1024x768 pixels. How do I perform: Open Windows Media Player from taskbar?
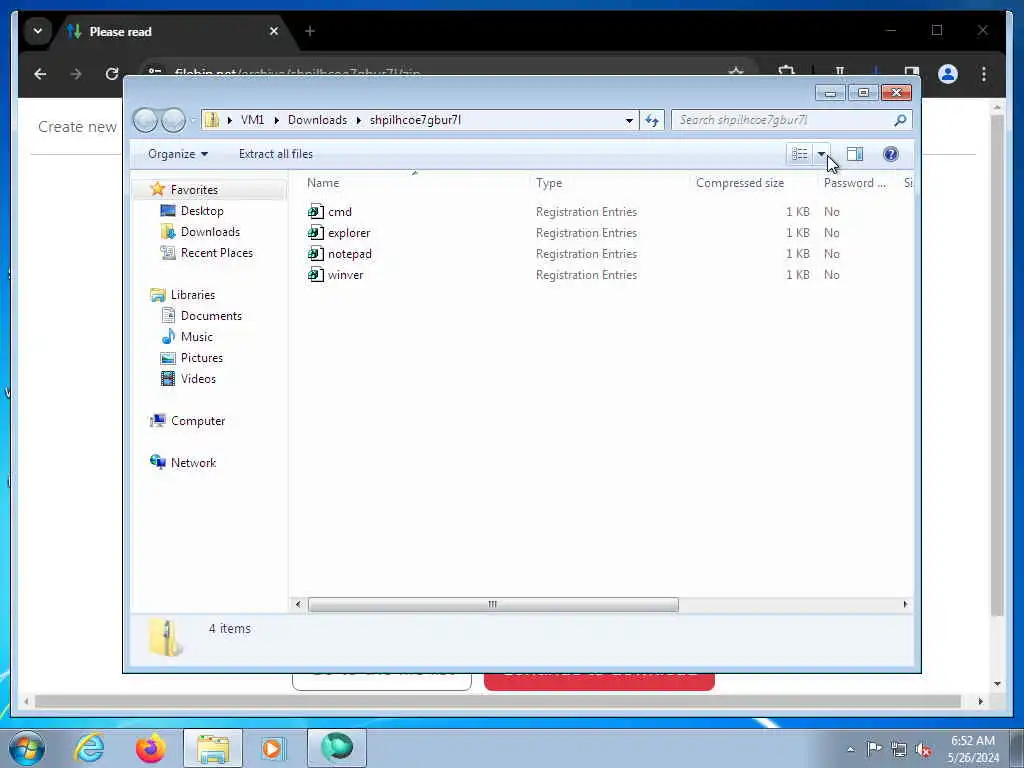point(273,748)
